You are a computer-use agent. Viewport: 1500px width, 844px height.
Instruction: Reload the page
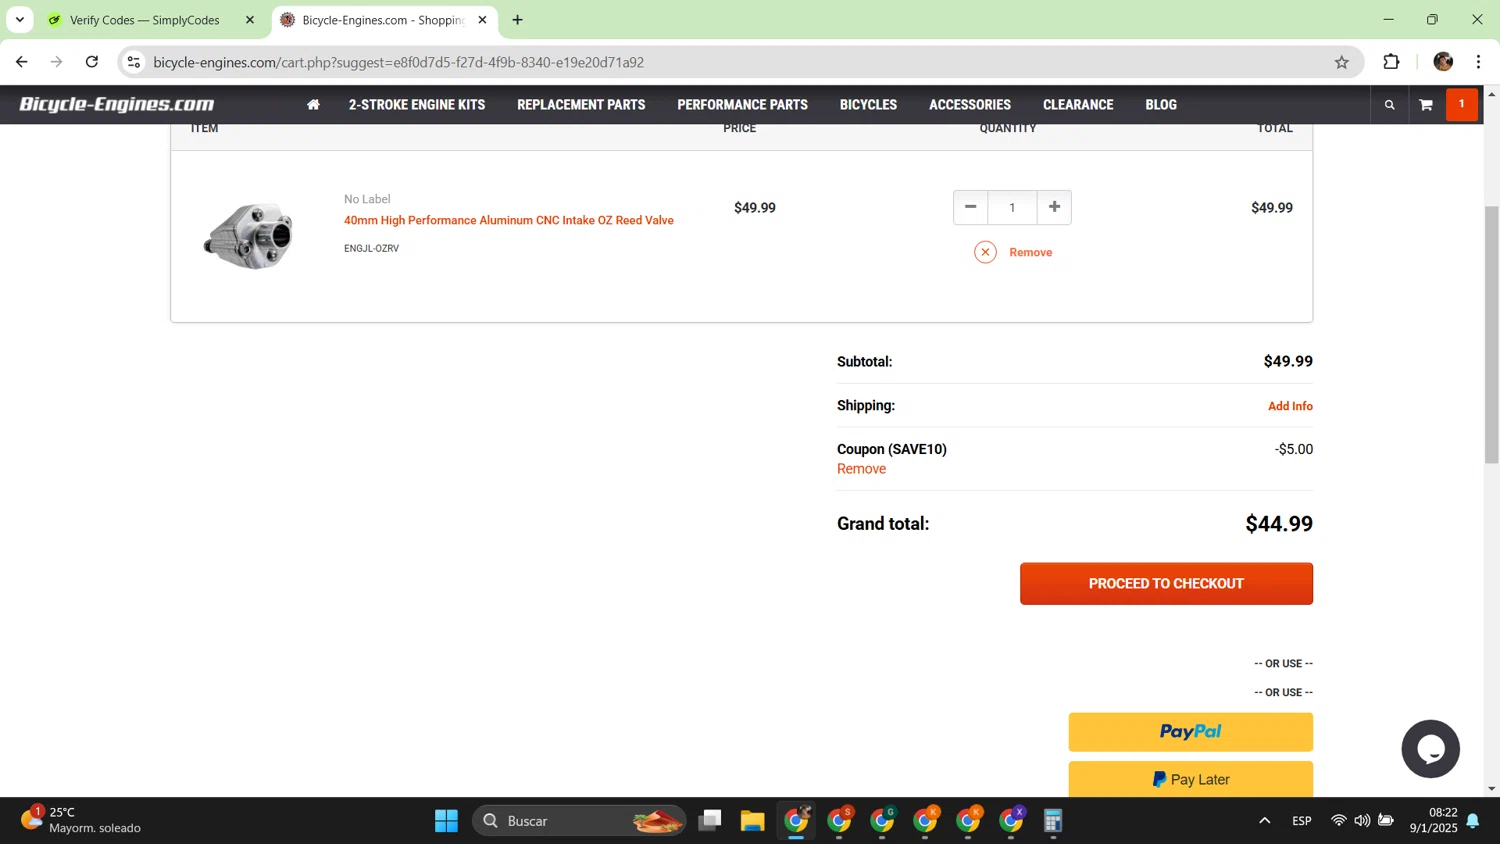92,62
